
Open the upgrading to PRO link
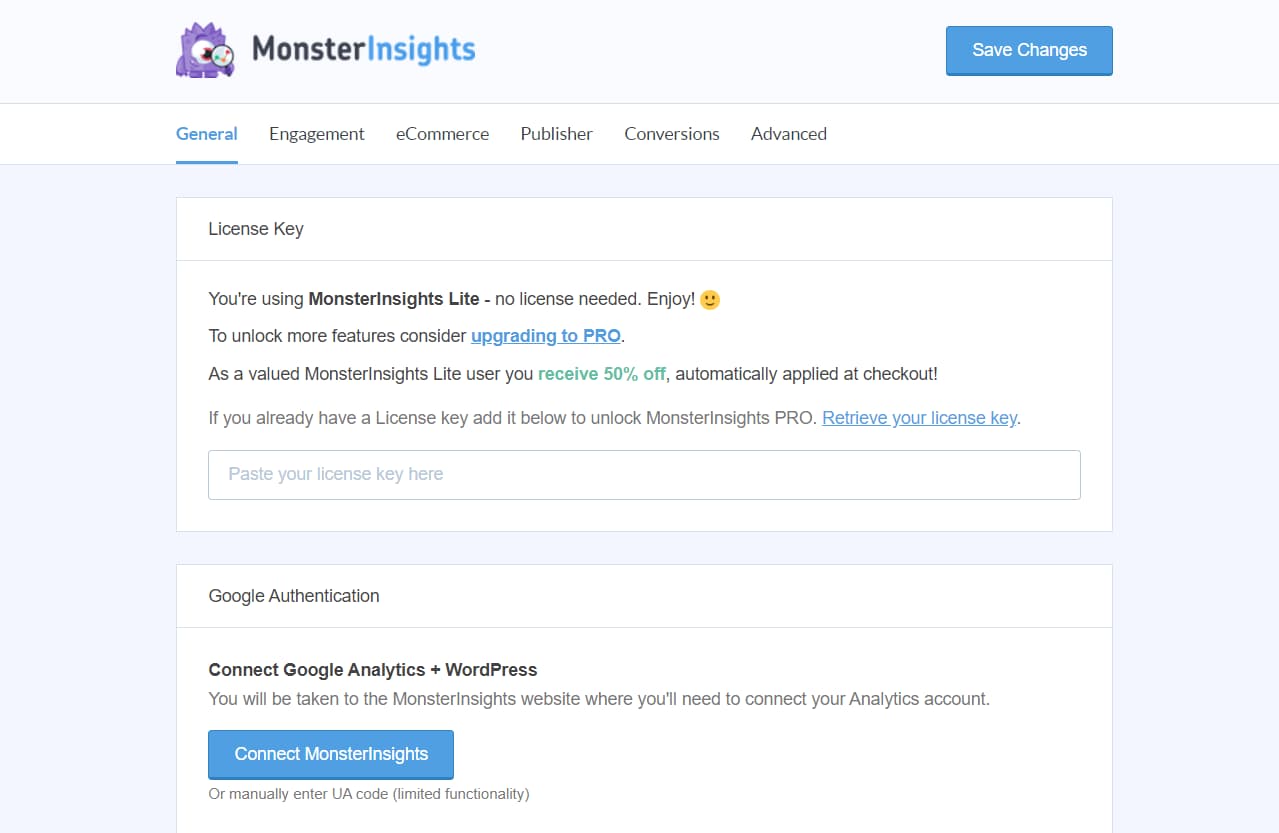click(x=545, y=335)
